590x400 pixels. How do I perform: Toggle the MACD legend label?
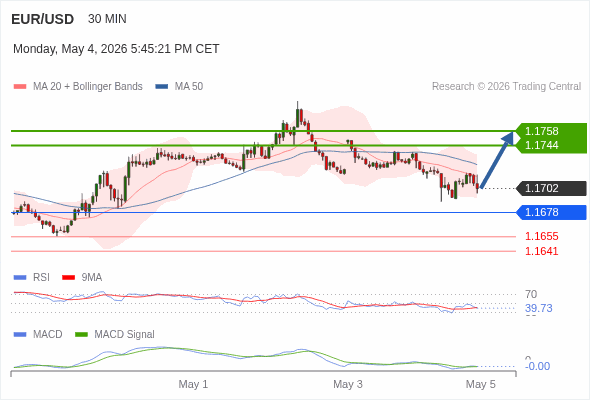(47, 334)
